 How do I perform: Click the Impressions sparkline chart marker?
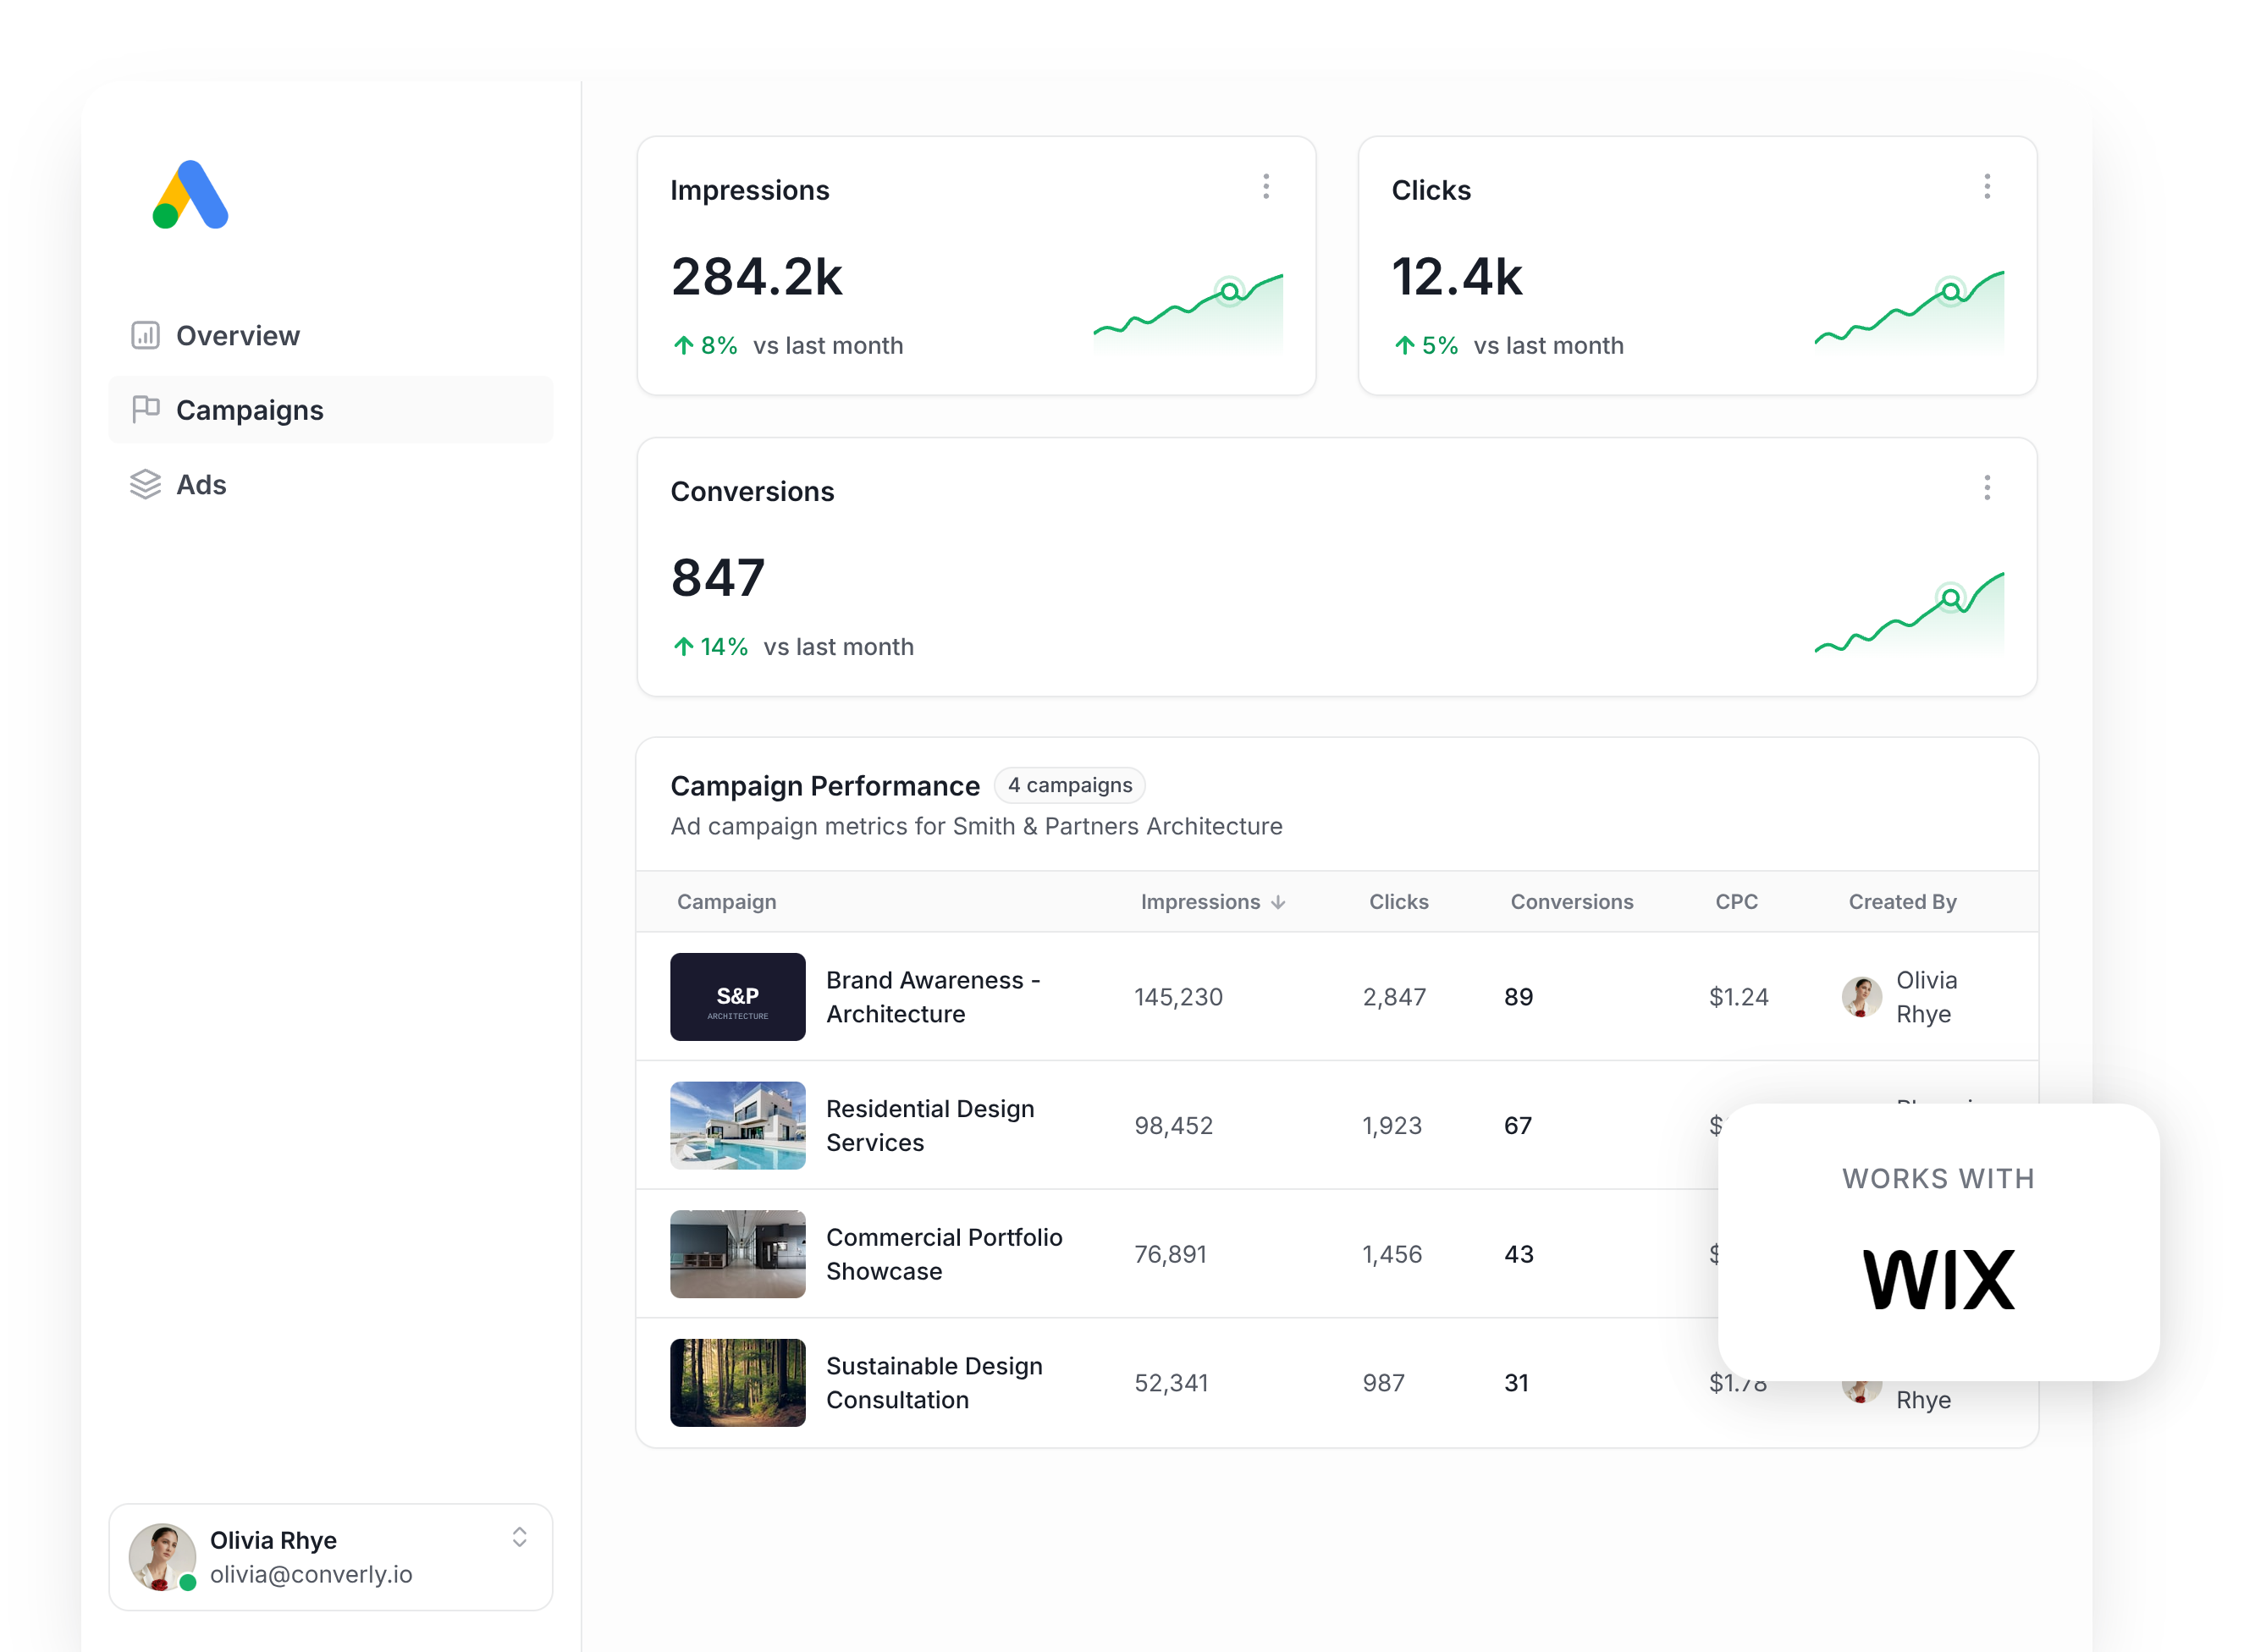[1229, 291]
